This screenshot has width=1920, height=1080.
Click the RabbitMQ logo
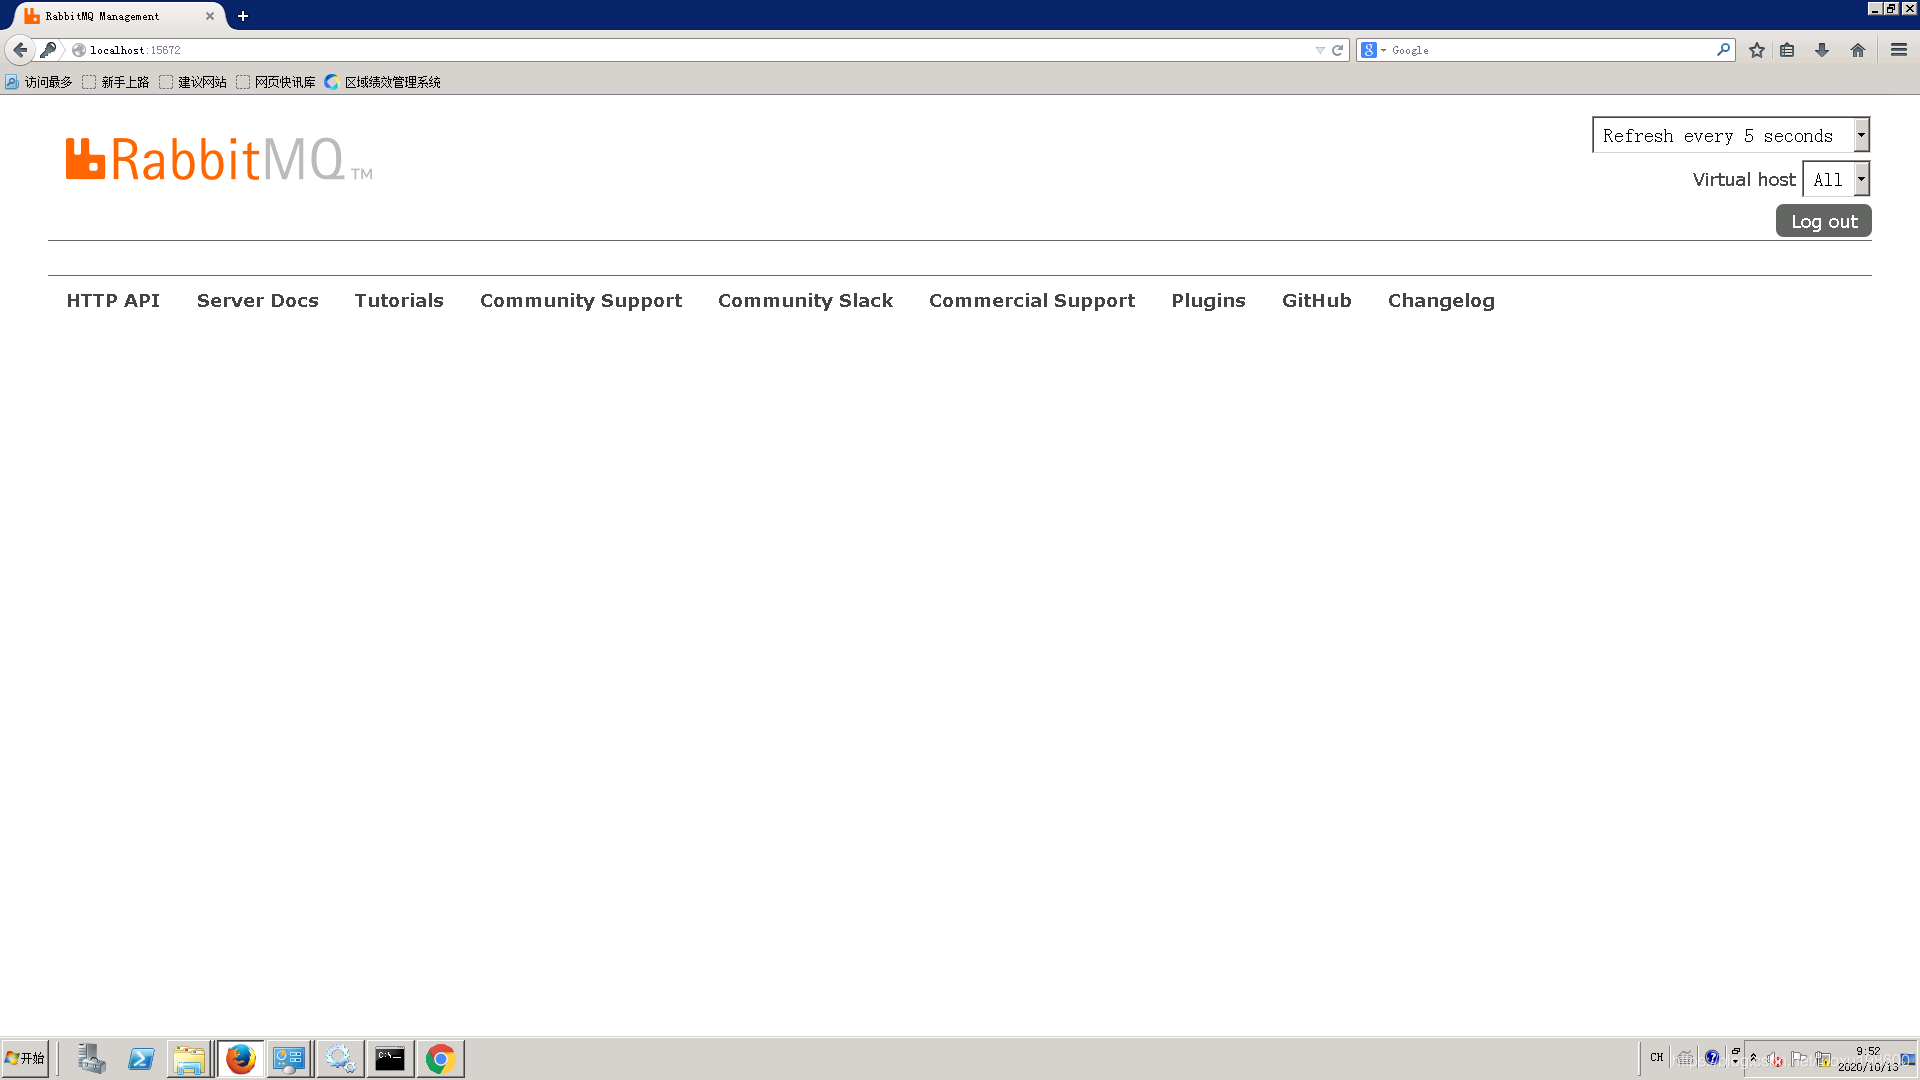[x=218, y=160]
